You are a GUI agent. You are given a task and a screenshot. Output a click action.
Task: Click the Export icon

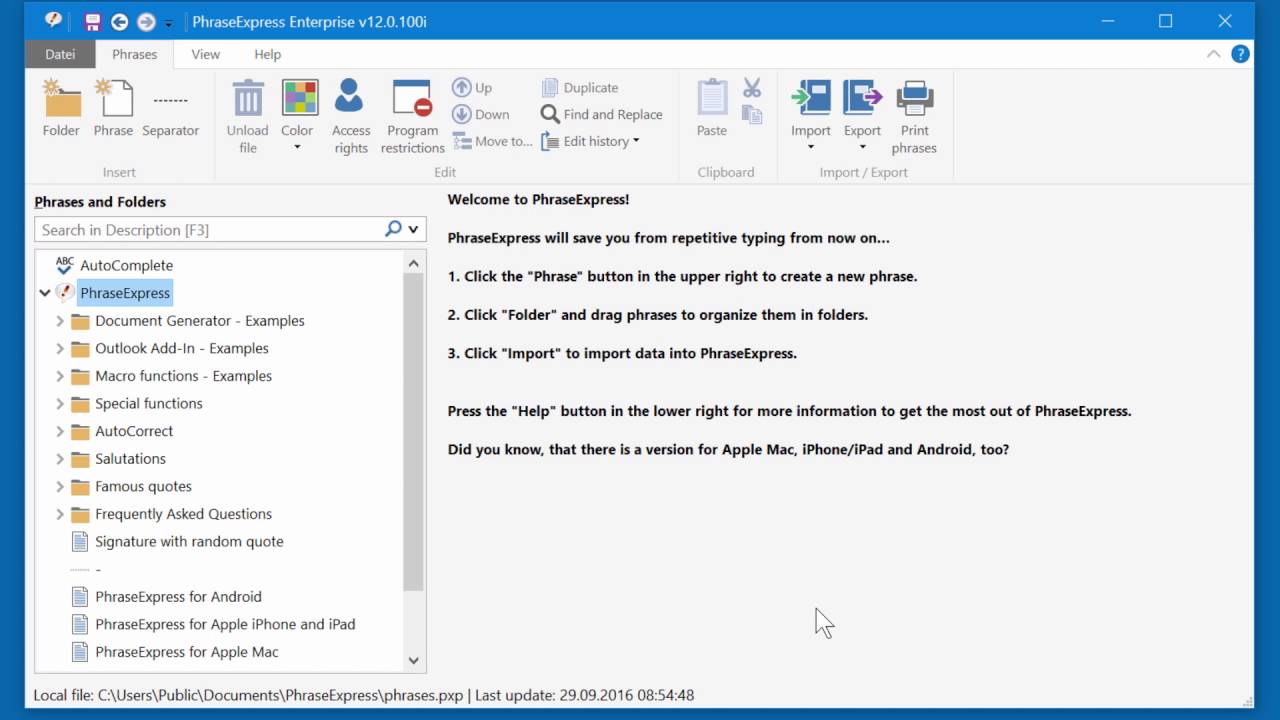tap(862, 99)
